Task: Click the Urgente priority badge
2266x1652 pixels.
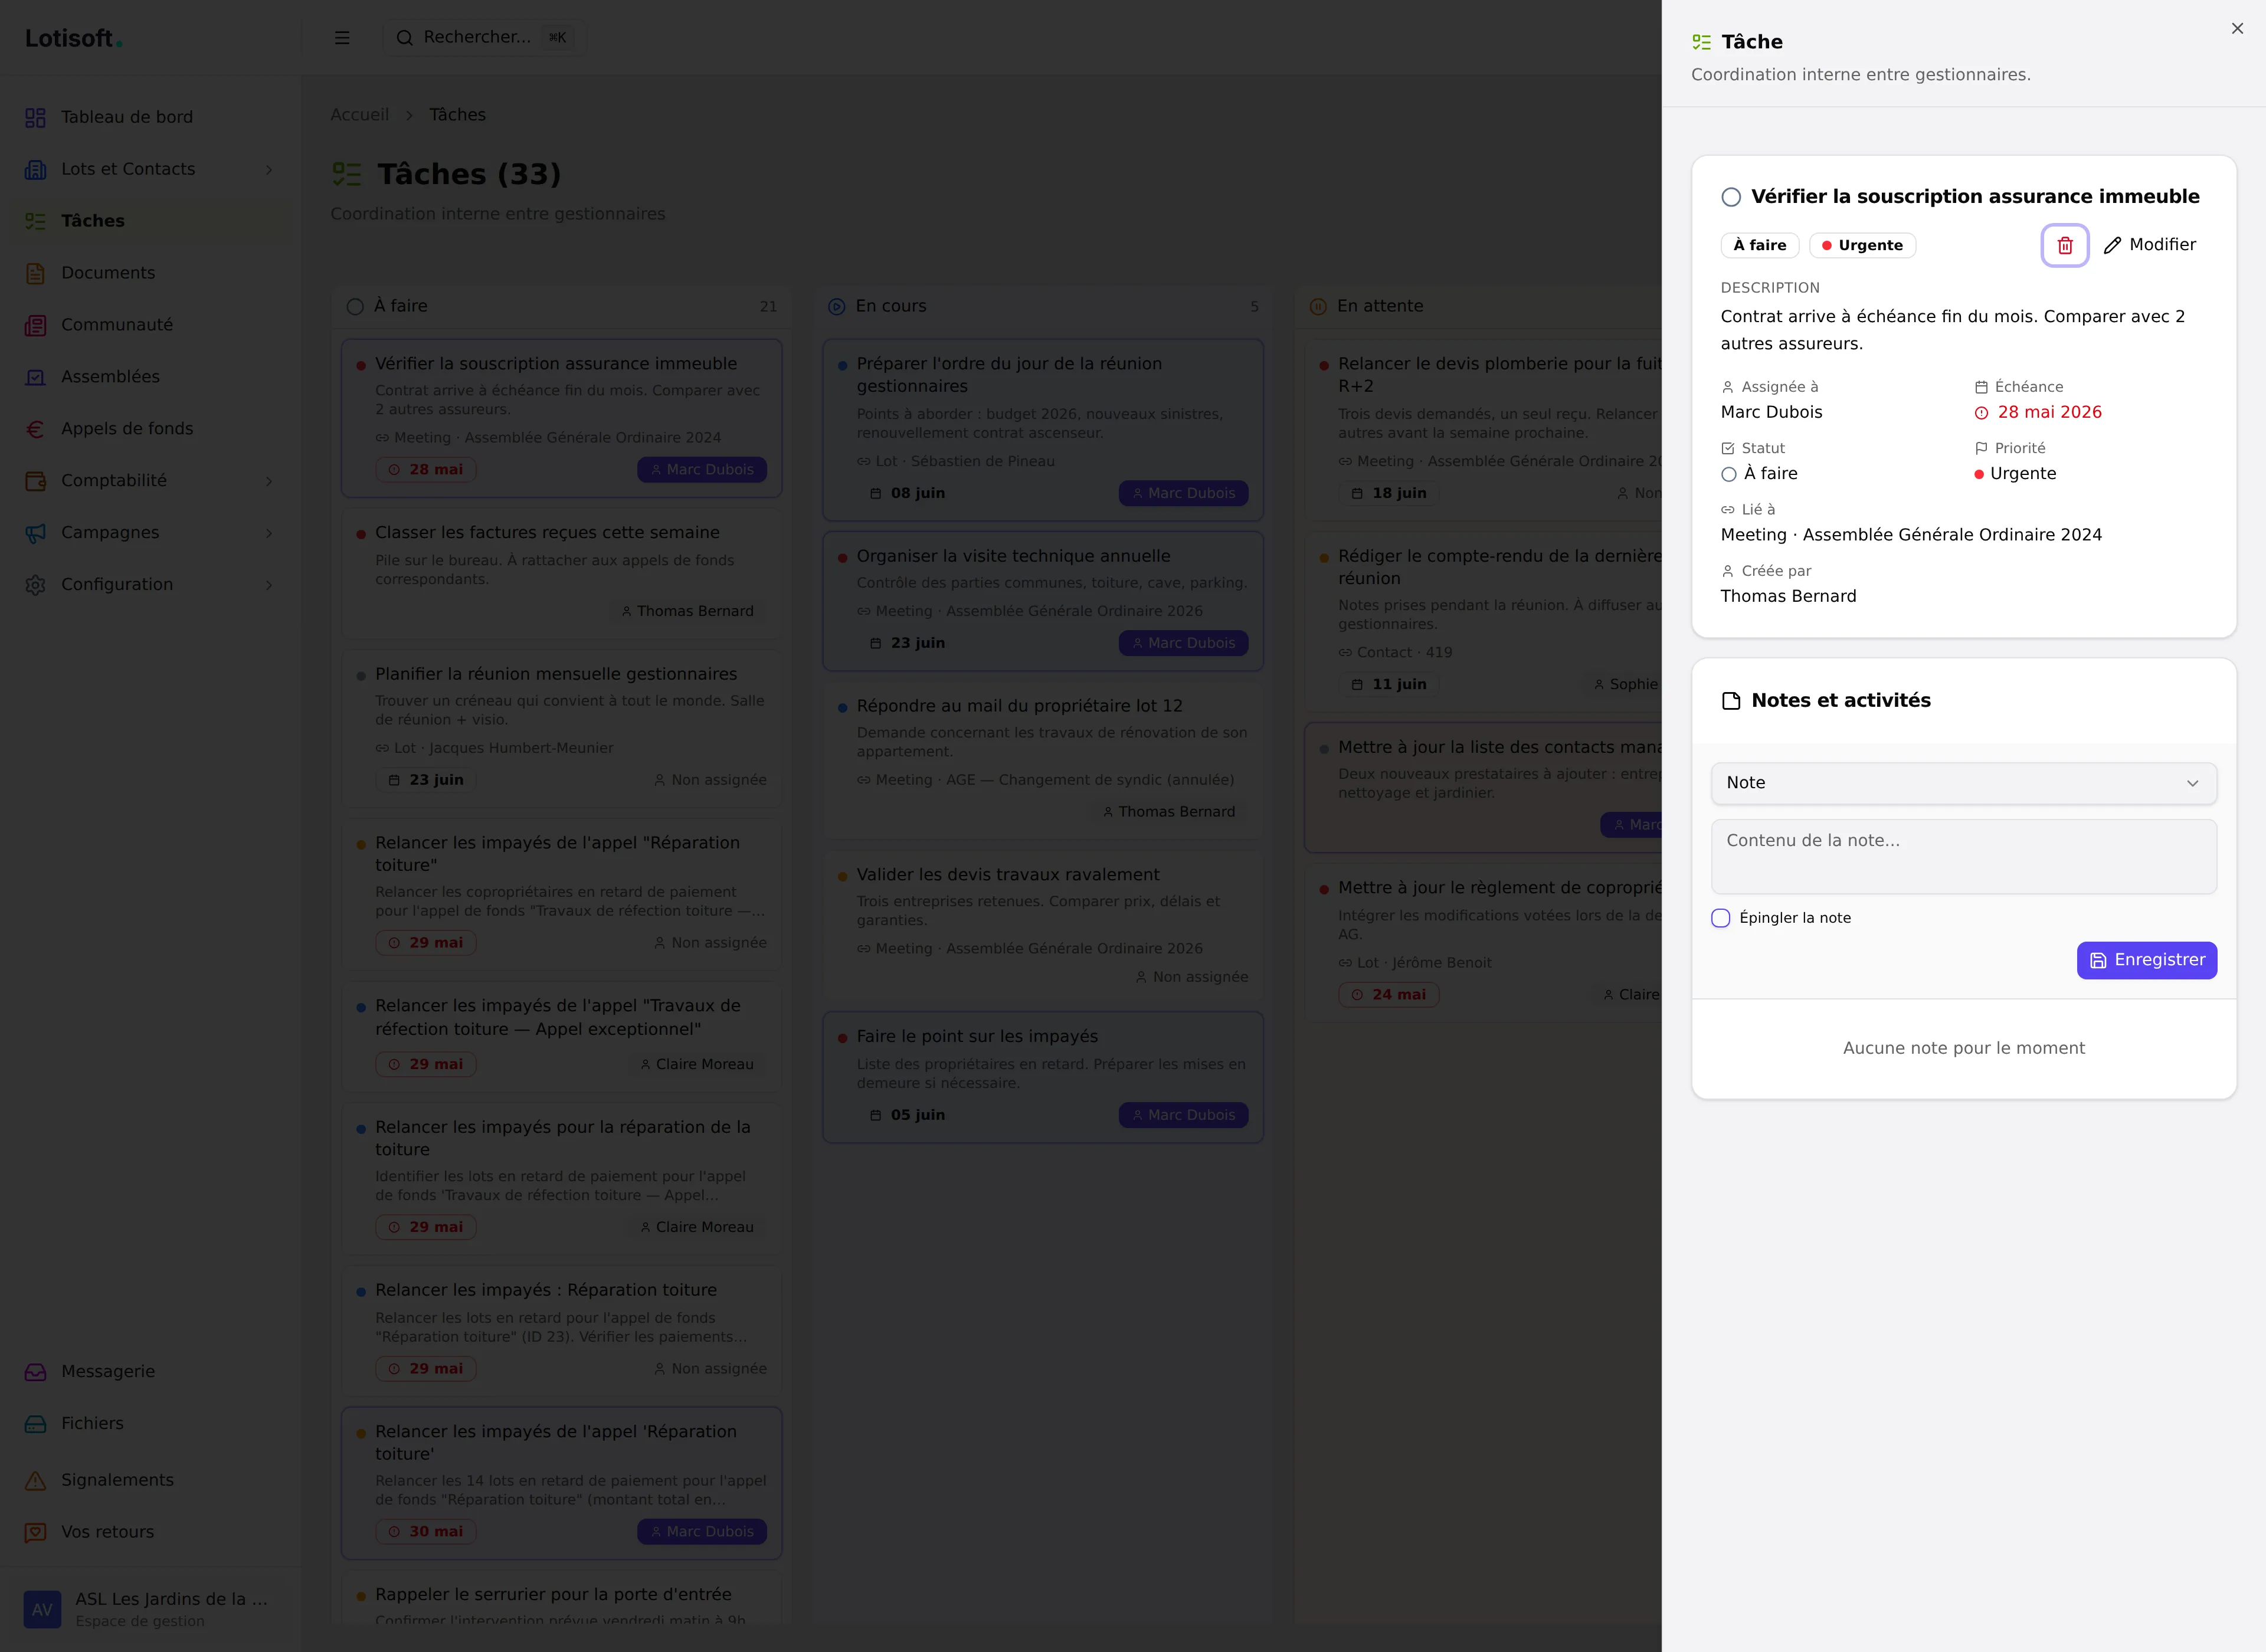Action: 1862,245
